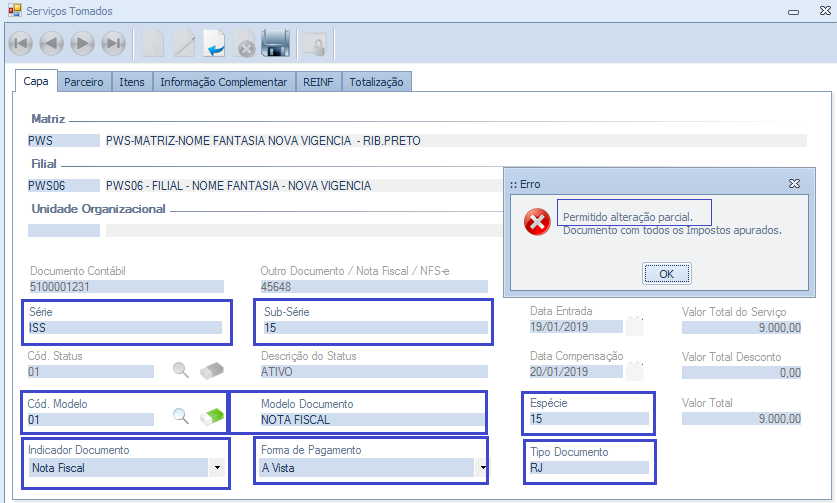Expand the Forma de Pagamento dropdown

[x=483, y=467]
